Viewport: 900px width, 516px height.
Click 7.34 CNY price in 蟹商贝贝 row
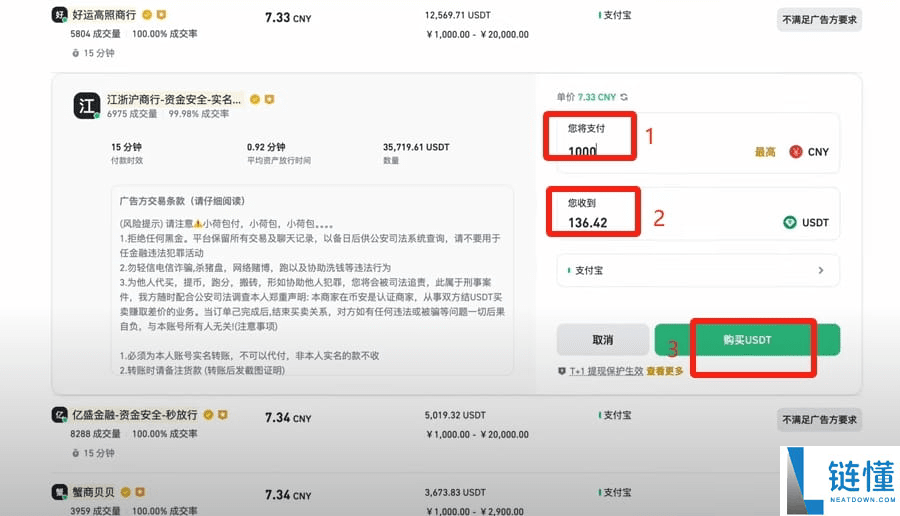pos(288,495)
